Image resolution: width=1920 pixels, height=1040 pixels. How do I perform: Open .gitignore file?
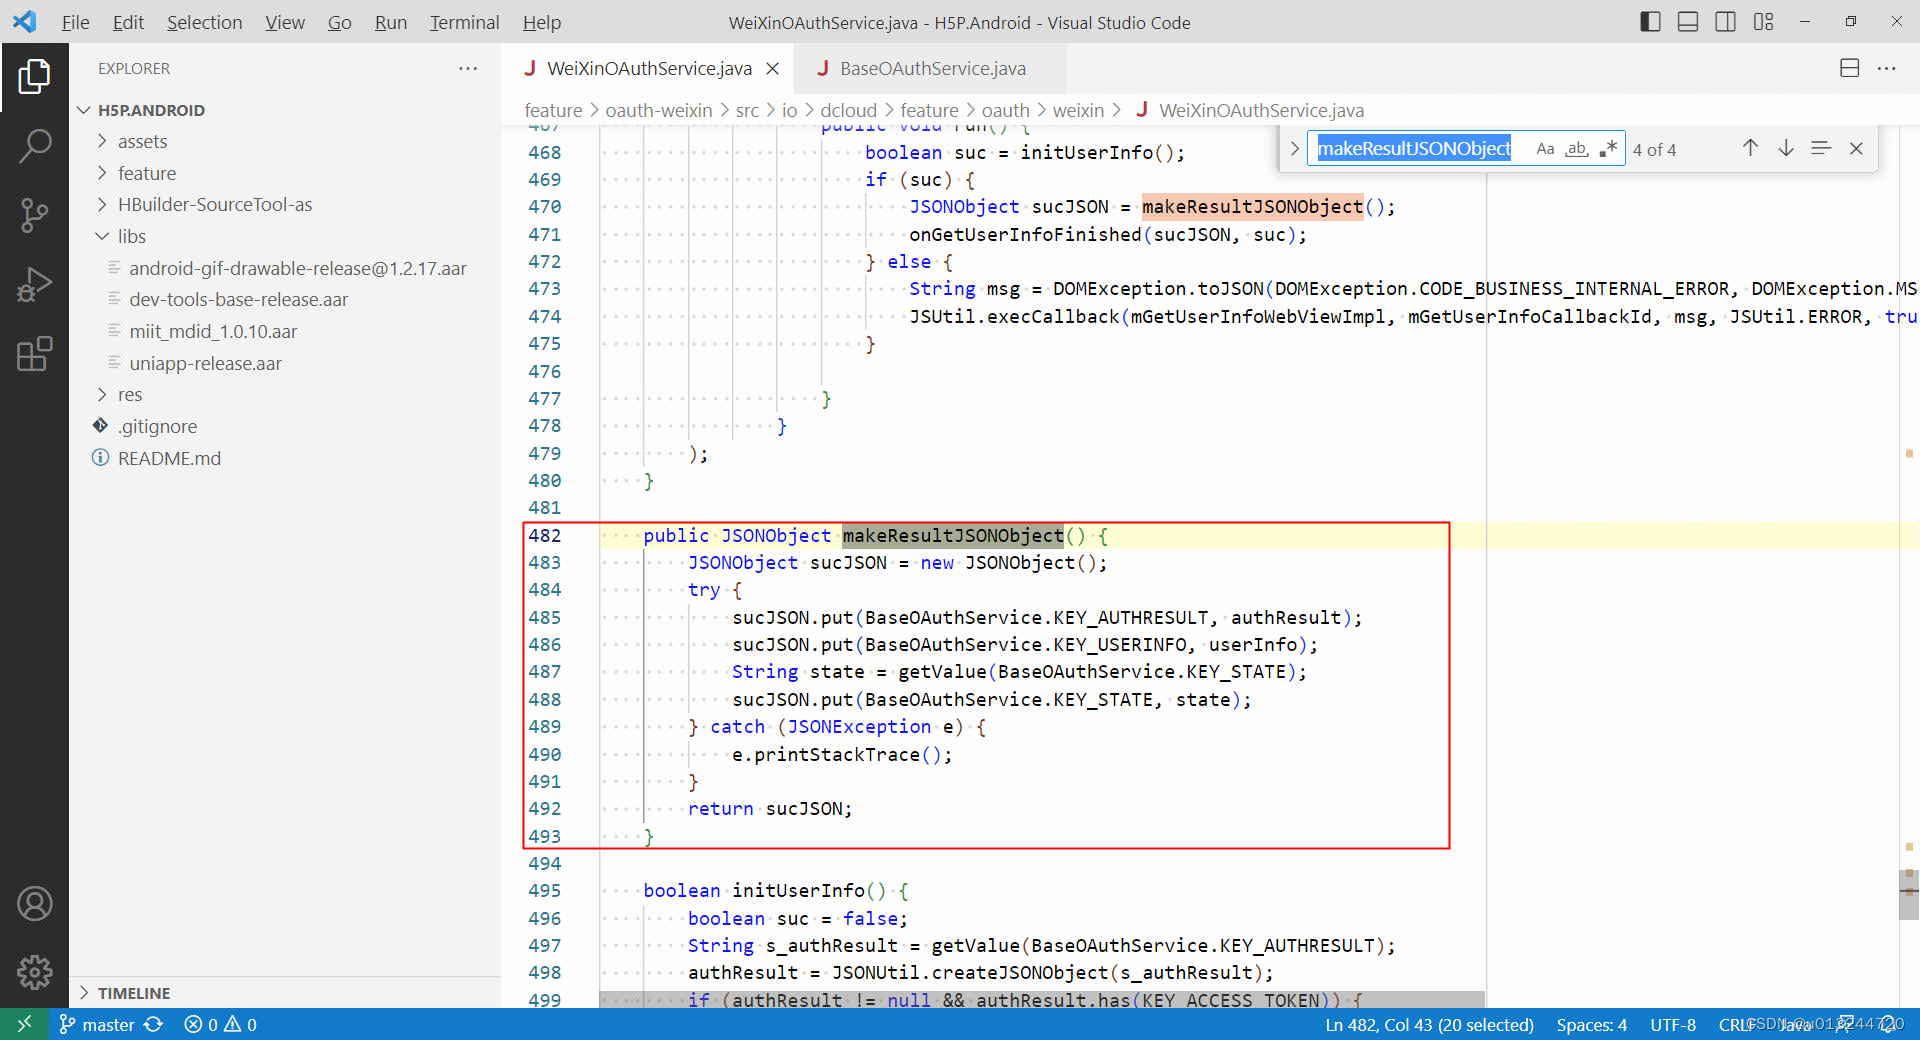click(157, 426)
